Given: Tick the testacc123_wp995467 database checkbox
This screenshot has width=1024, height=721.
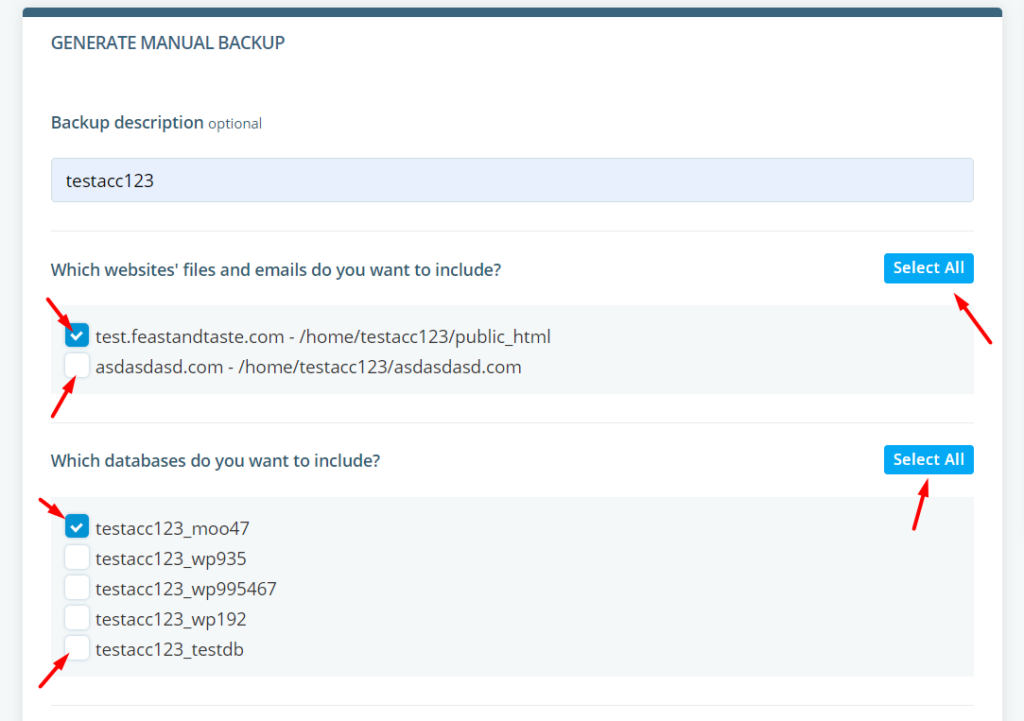Looking at the screenshot, I should pyautogui.click(x=77, y=588).
